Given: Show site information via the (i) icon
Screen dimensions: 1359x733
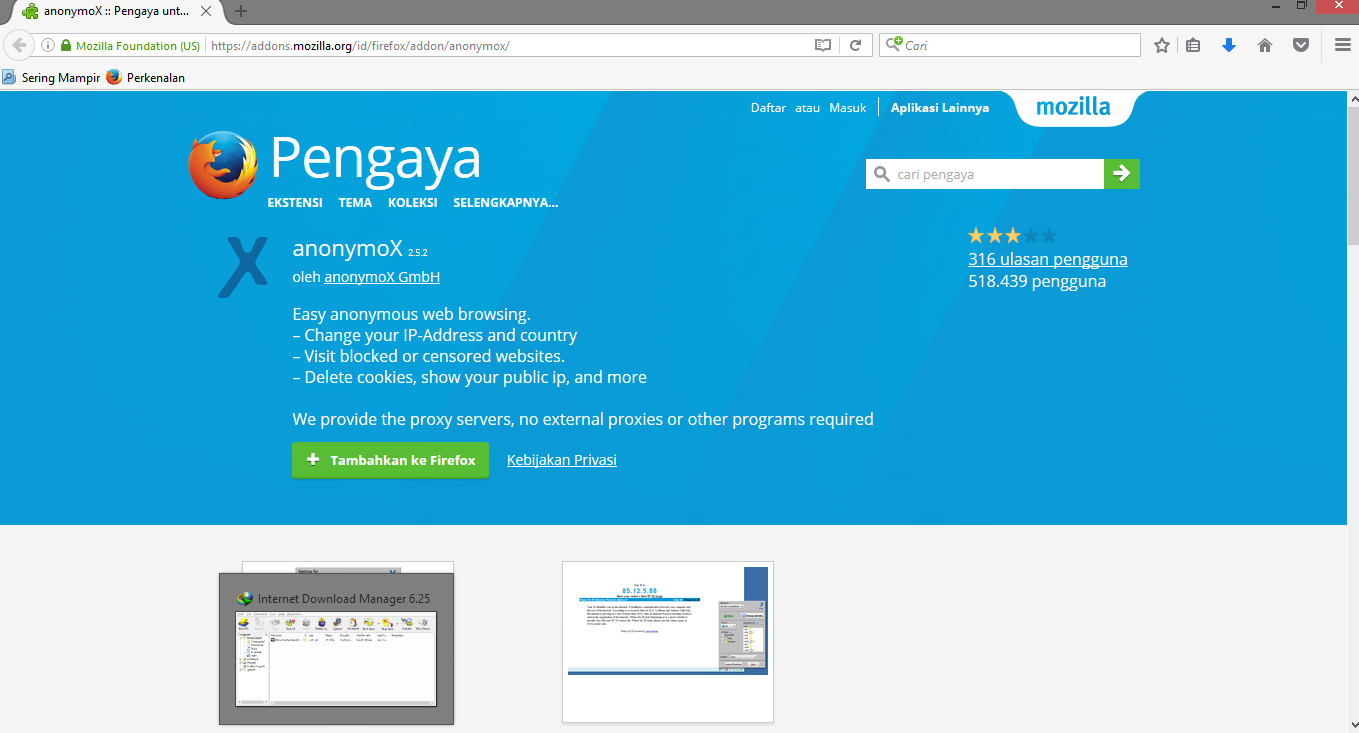Looking at the screenshot, I should pos(47,45).
